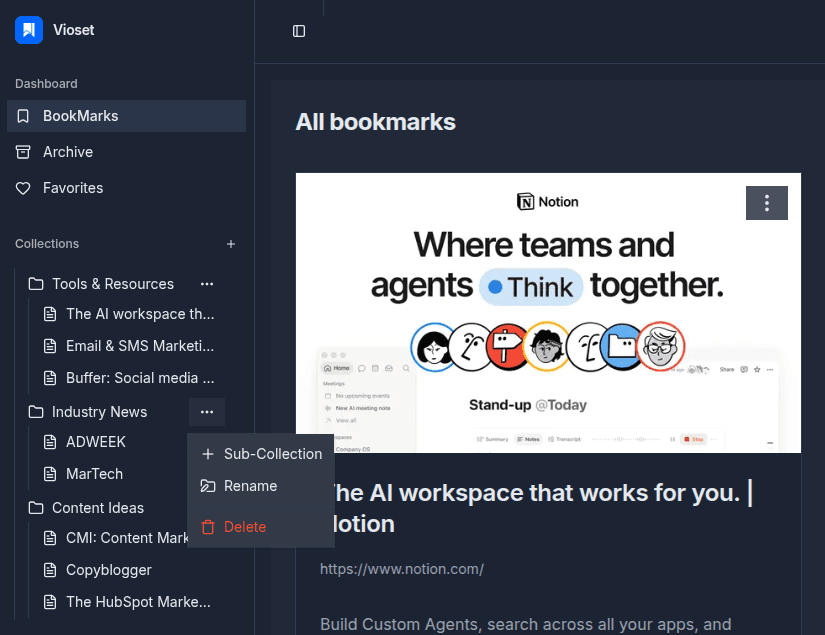
Task: Click document icon beside CMI: Content Mark
Action: click(50, 538)
